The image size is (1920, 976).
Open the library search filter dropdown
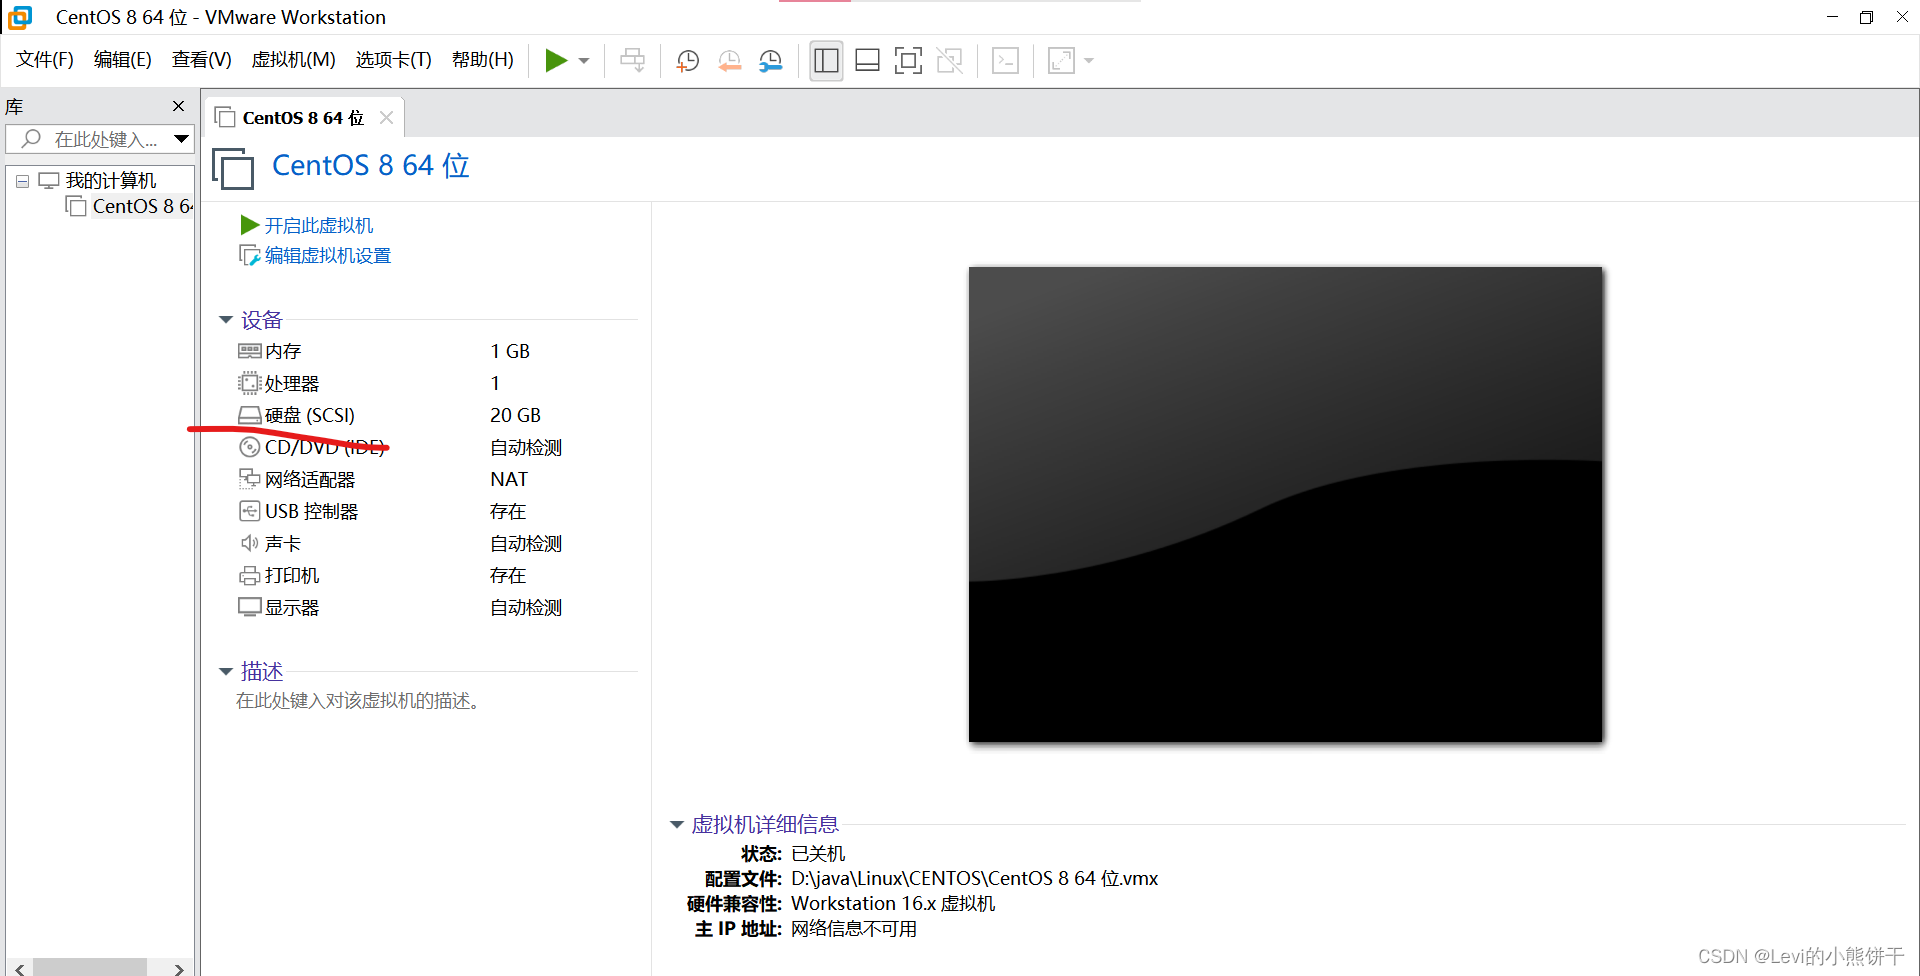[x=181, y=139]
